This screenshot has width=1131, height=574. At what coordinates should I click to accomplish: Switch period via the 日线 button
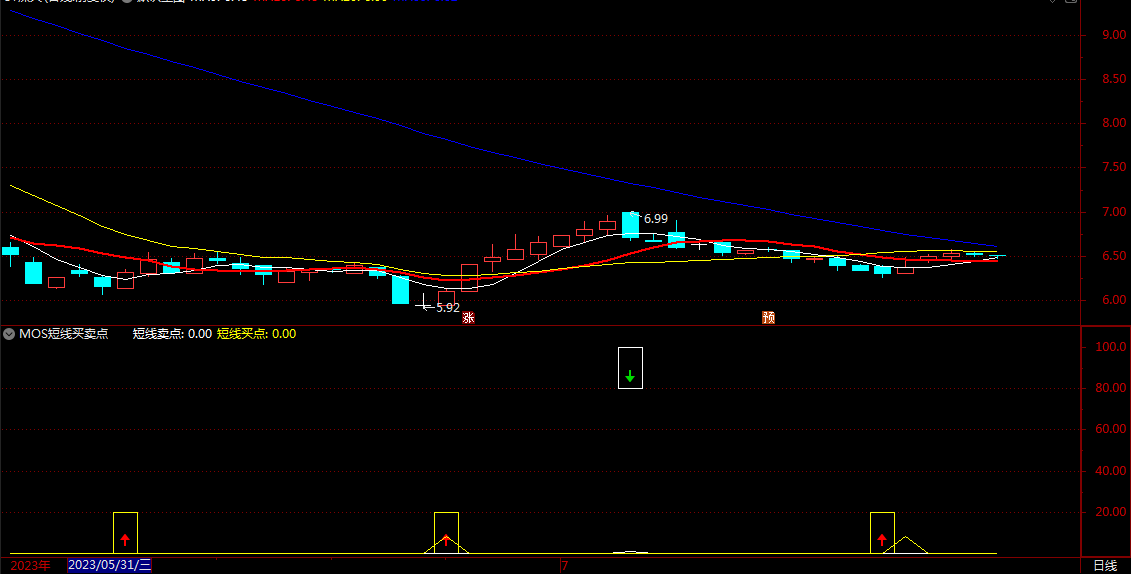[x=1105, y=565]
